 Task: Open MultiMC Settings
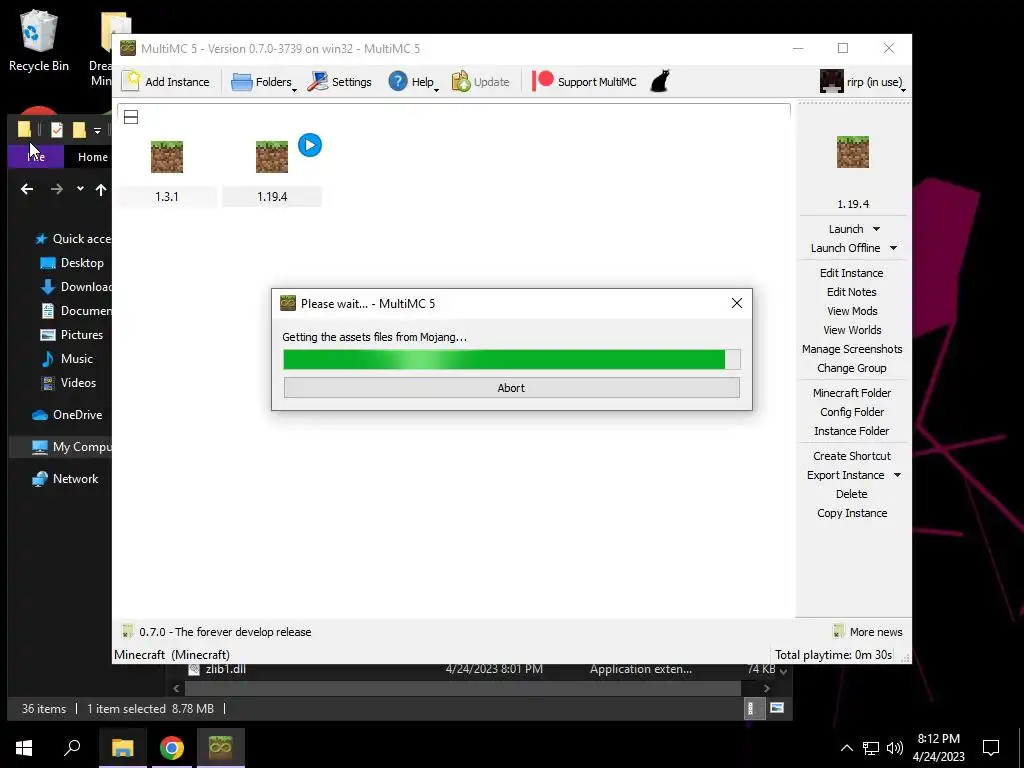coord(340,82)
